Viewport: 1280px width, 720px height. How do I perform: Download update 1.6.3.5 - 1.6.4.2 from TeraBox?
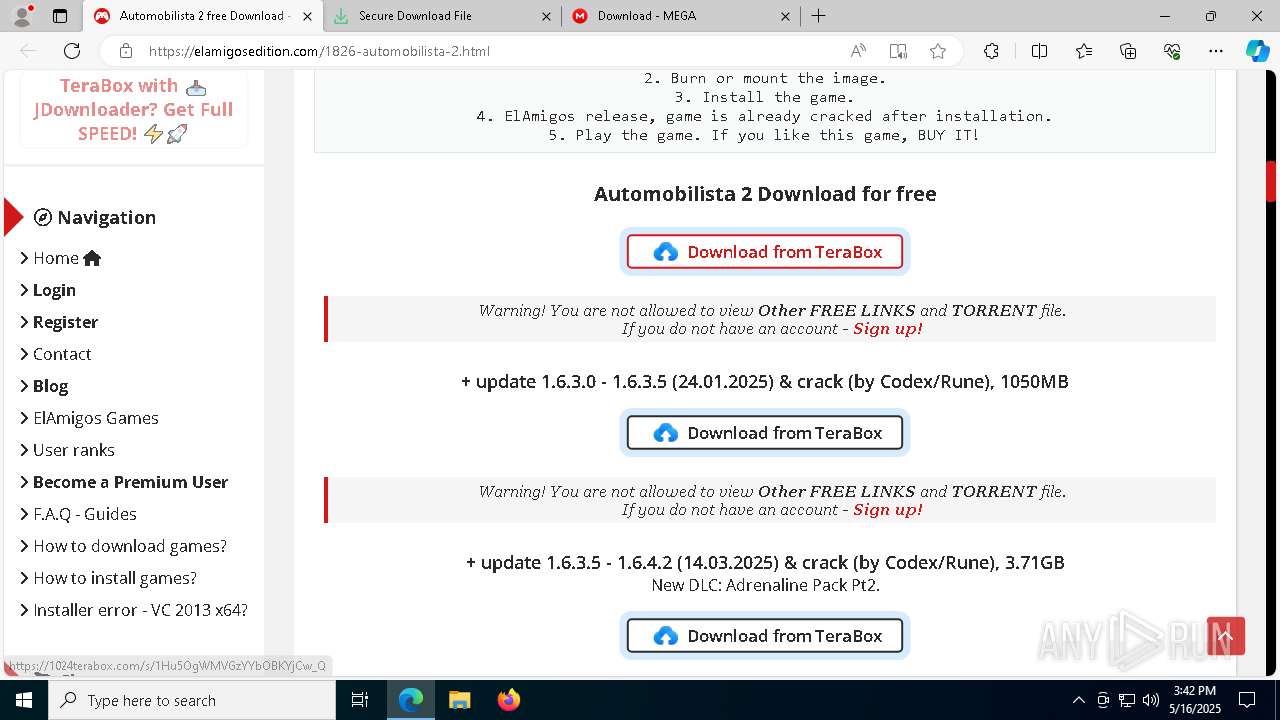[x=765, y=636]
